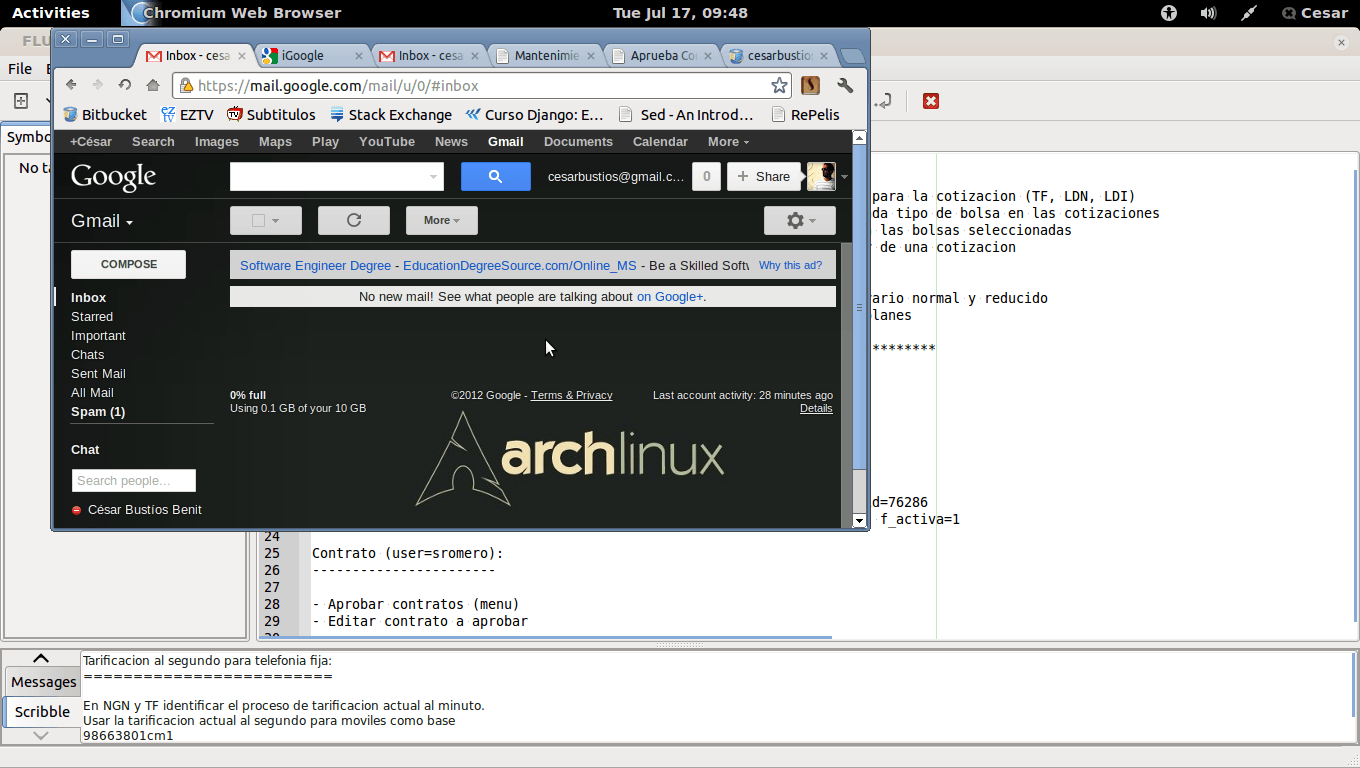Click the network status icon in top panel
Viewport: 1360px width, 768px height.
(1249, 13)
